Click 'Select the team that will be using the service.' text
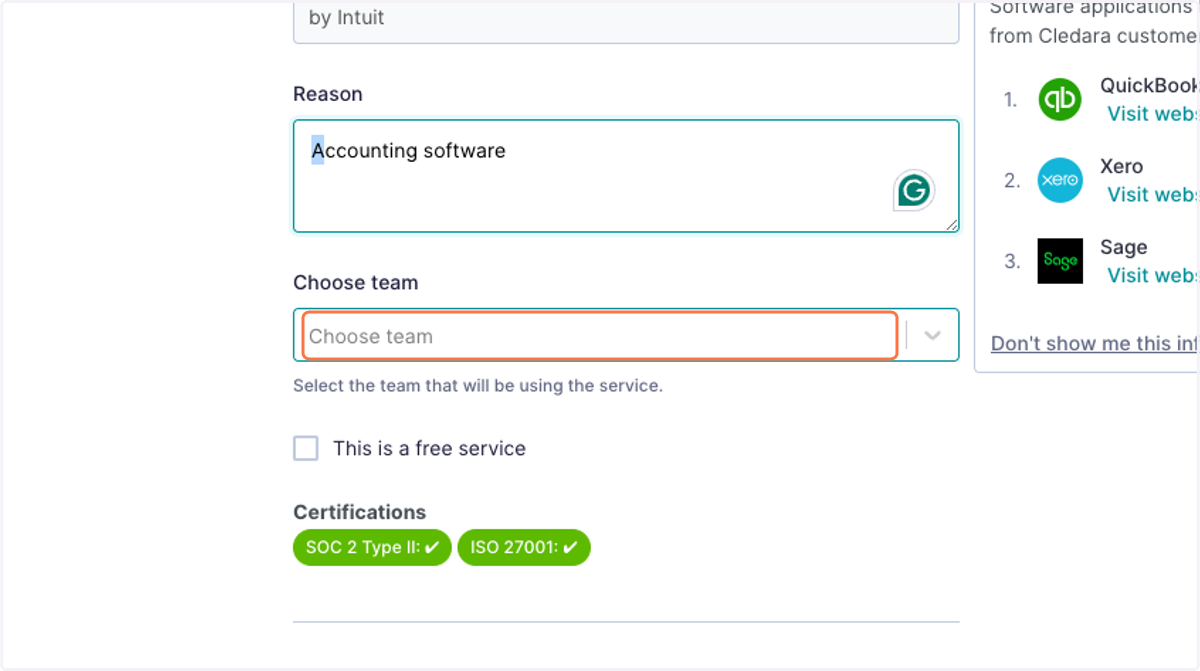Screen dimensions: 1200x671 (478, 385)
